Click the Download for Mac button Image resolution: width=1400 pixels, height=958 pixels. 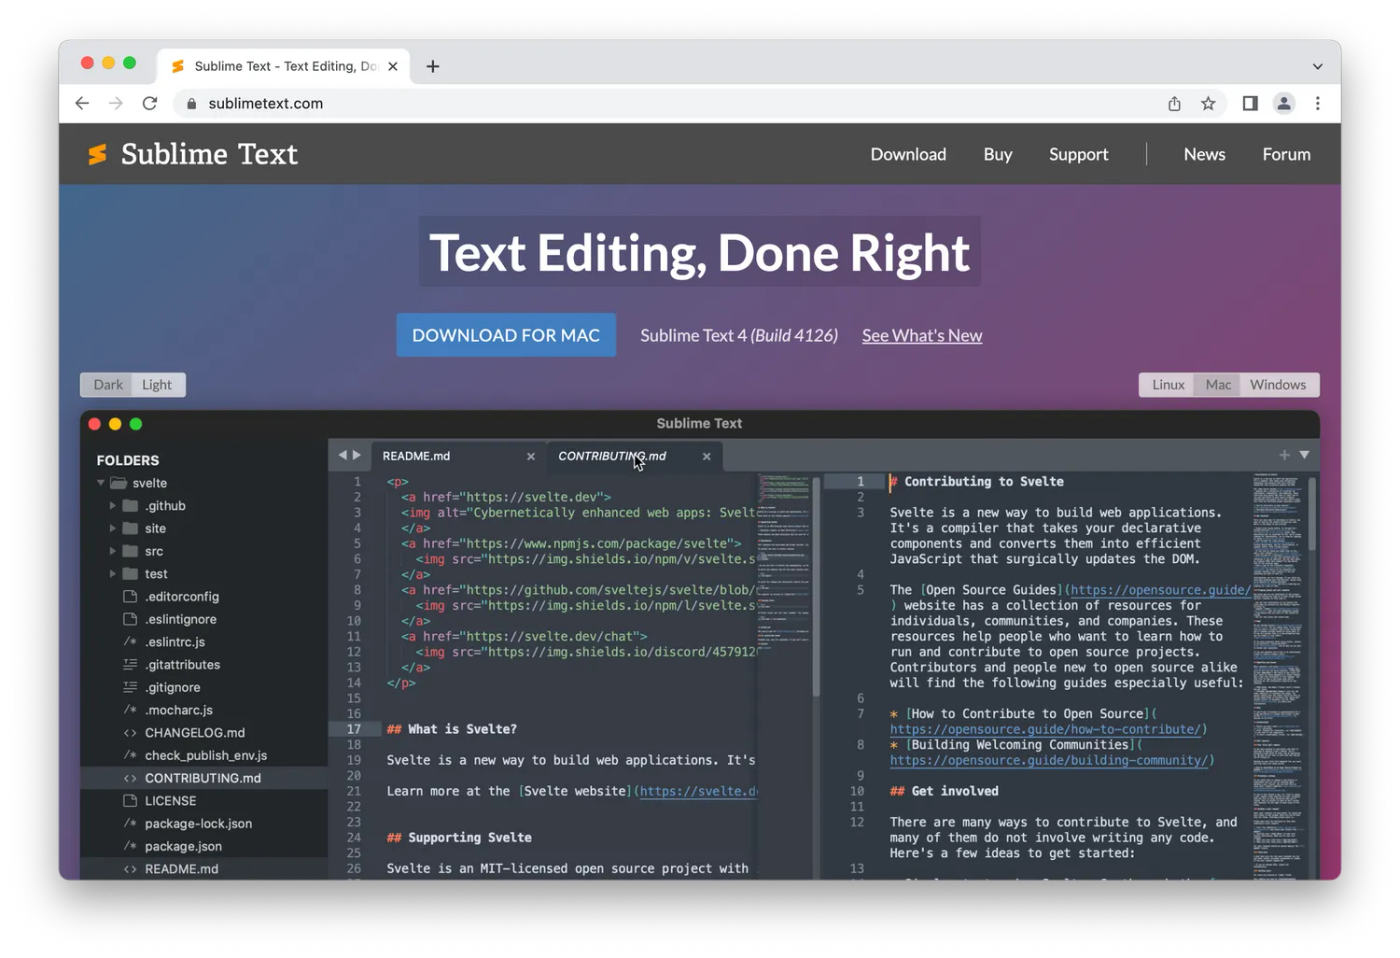[506, 335]
